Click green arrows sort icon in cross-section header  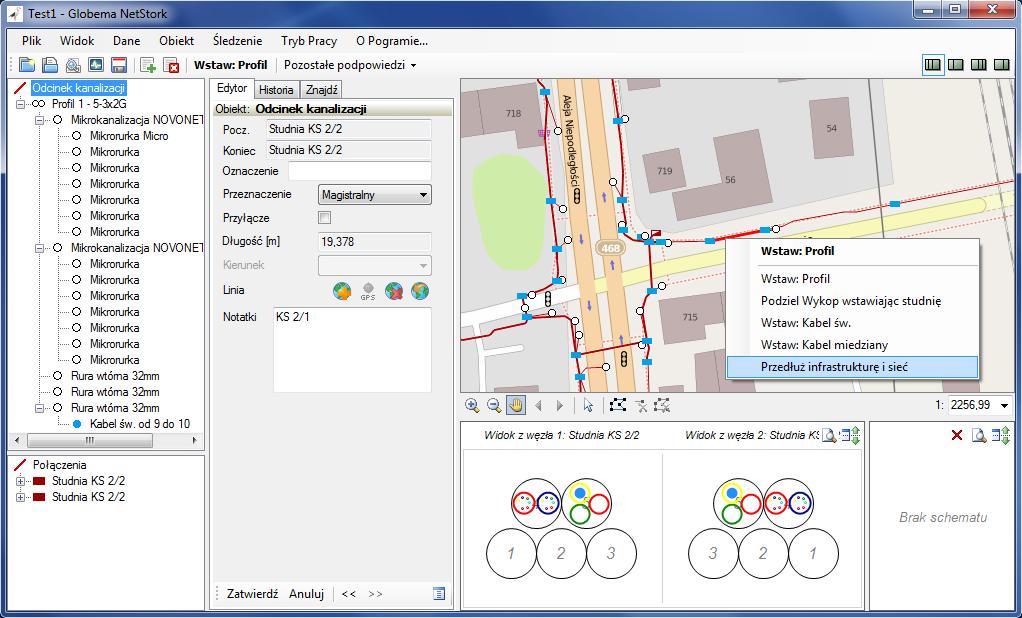[x=851, y=435]
